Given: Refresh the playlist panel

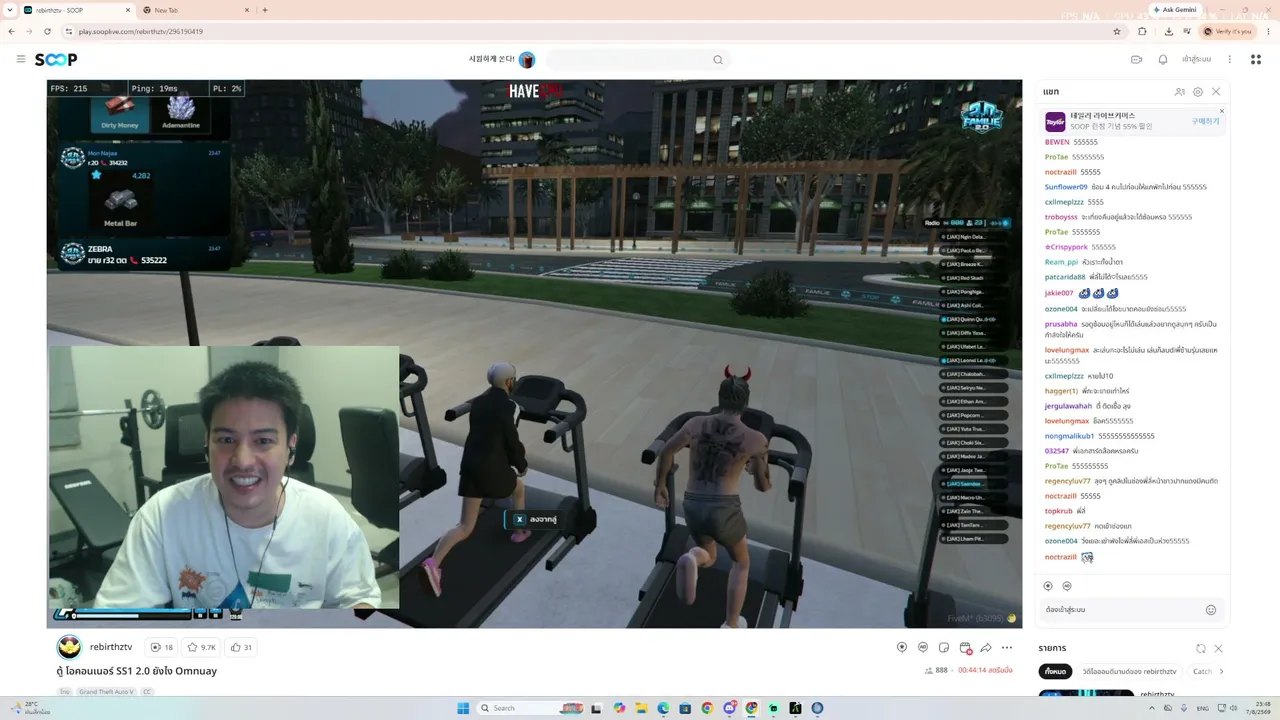Looking at the screenshot, I should click(x=1201, y=649).
